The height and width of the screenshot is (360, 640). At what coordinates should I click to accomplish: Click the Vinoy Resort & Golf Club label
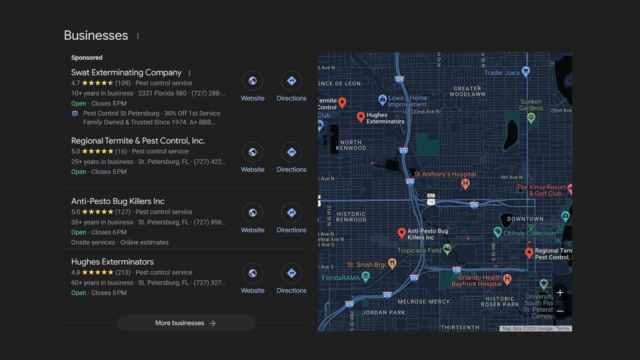point(542,190)
